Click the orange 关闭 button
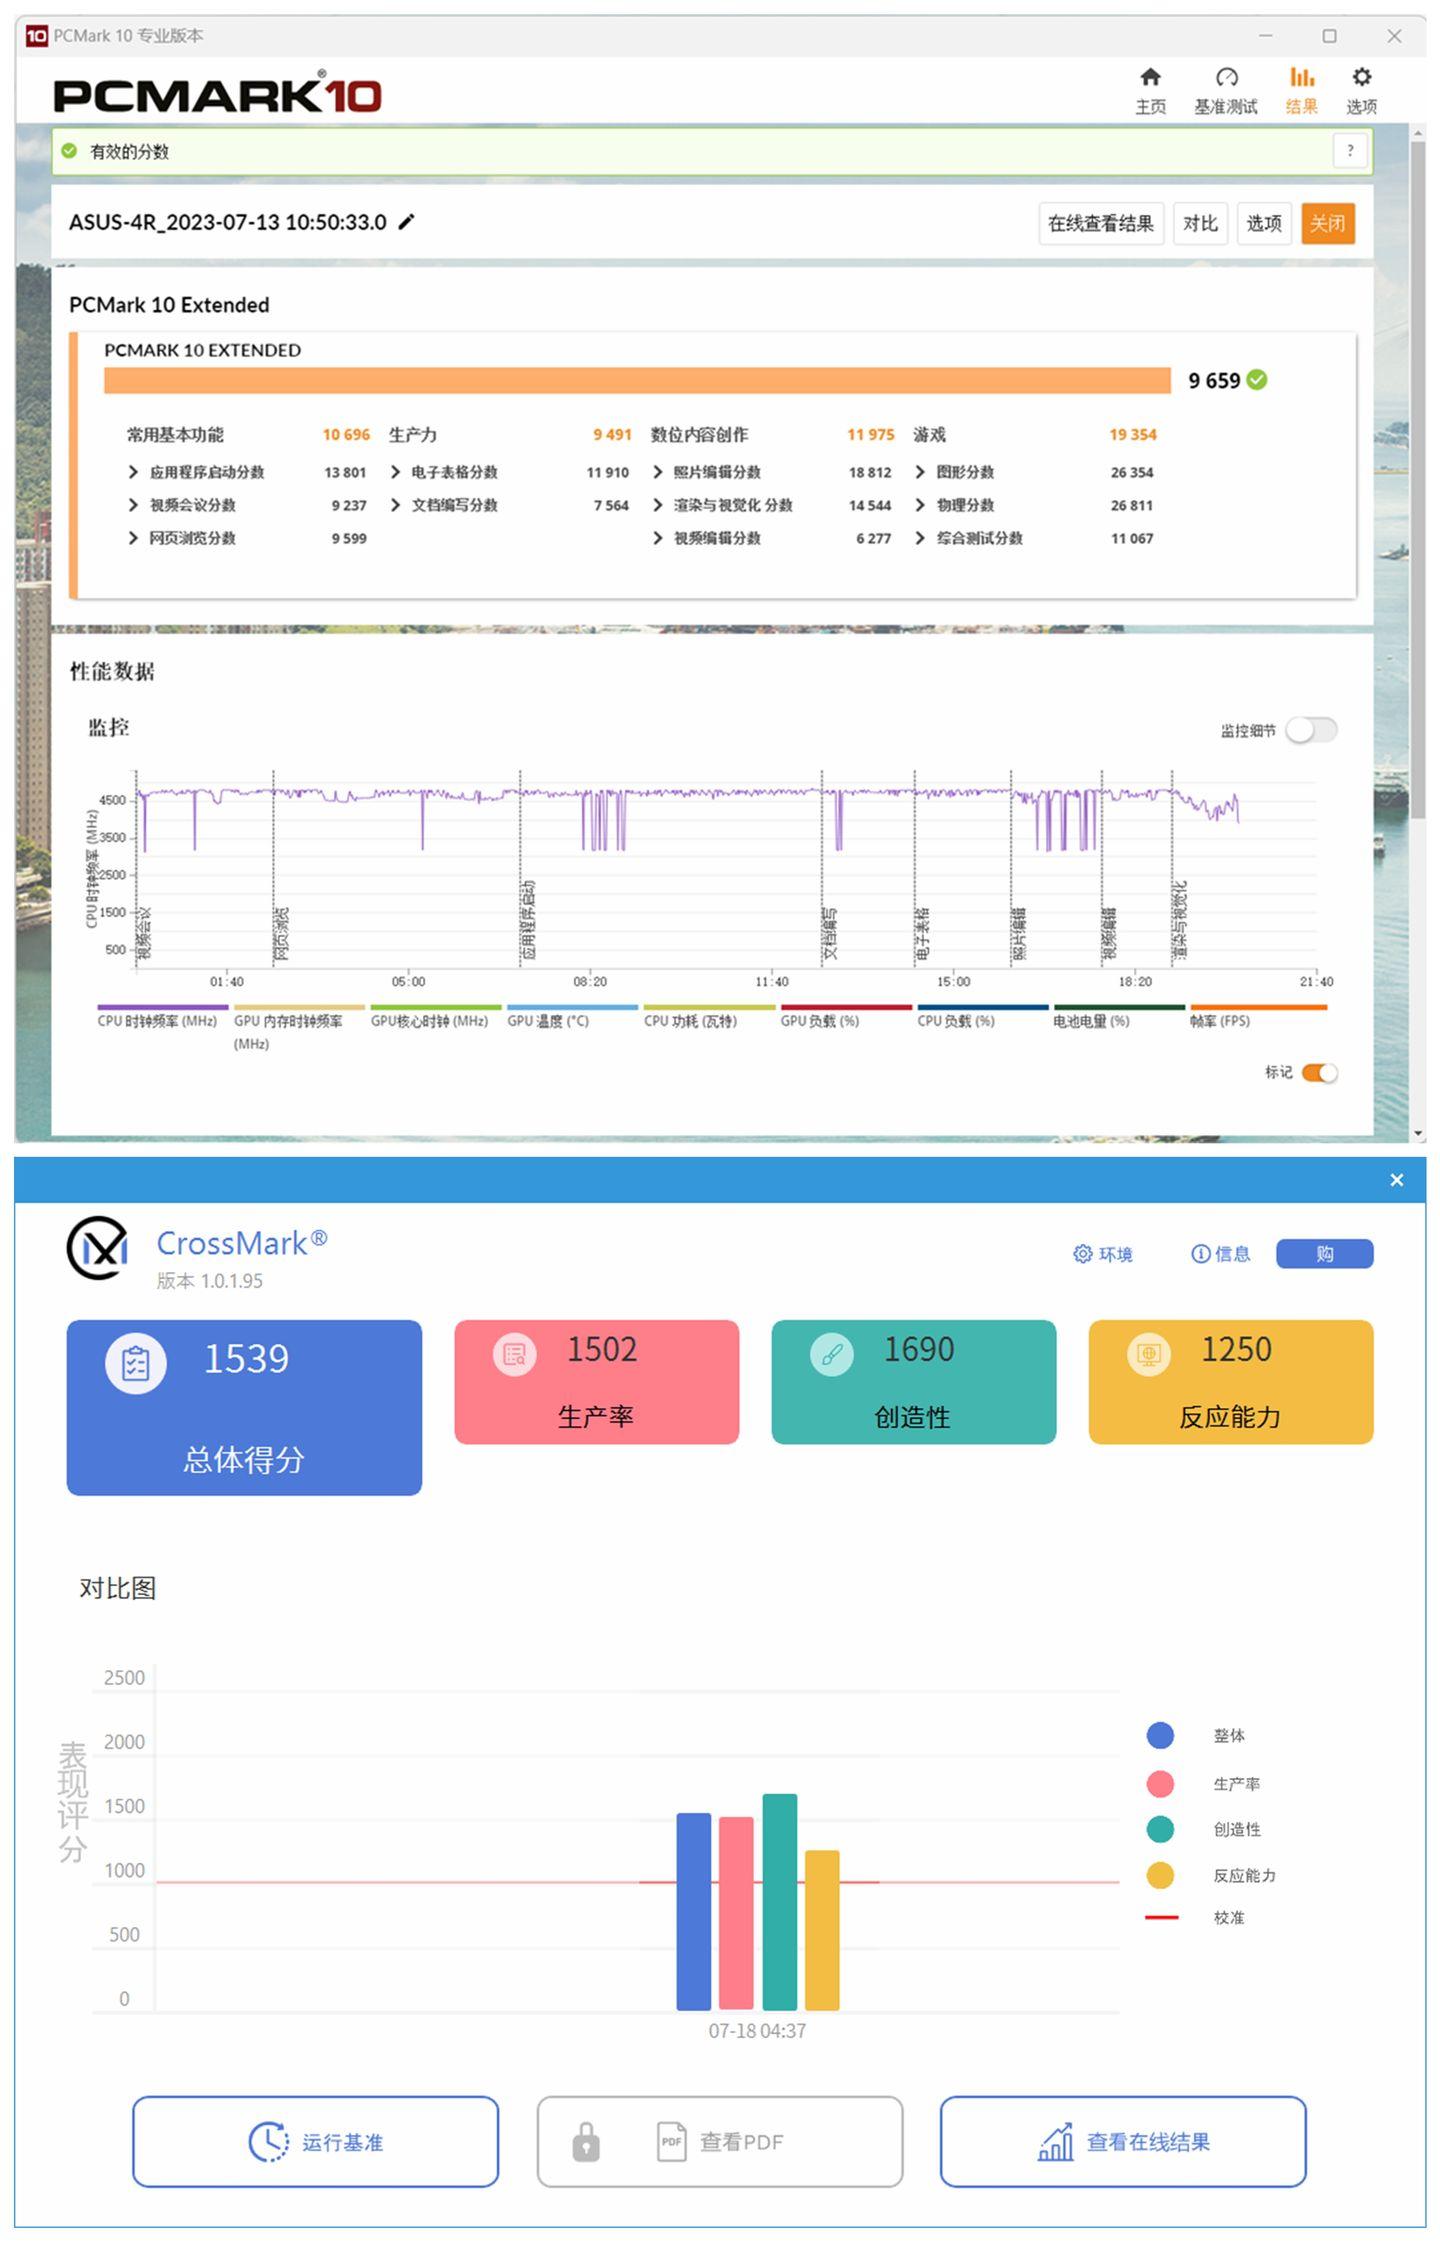 coord(1328,223)
